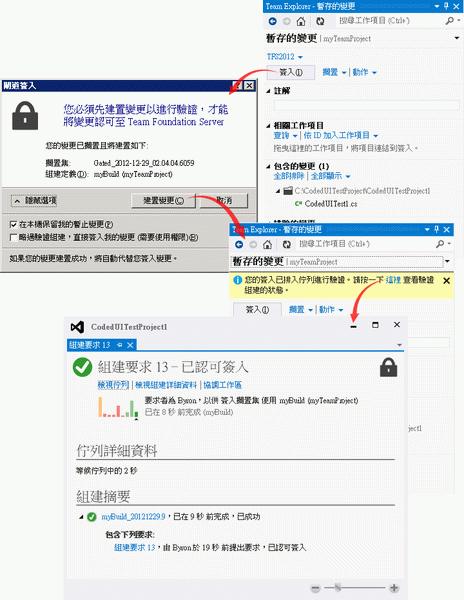
Task: Collapse the 包含的變更 (1) section
Action: click(269, 166)
